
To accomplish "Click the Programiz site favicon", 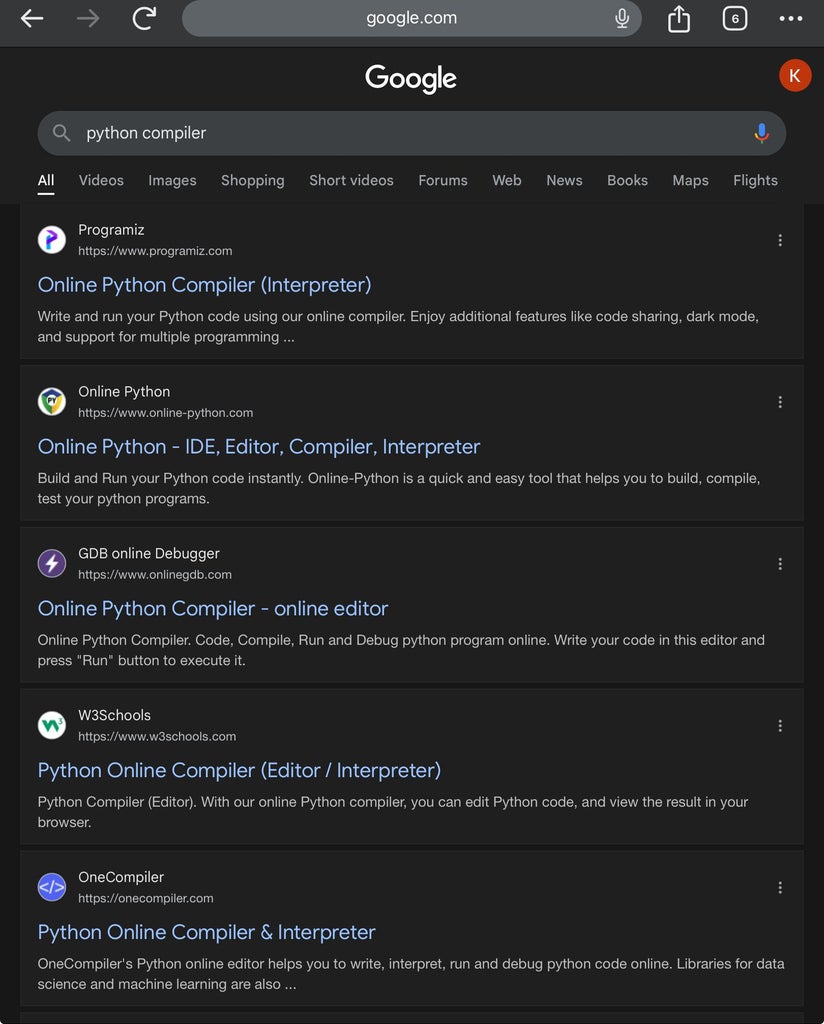I will (52, 240).
